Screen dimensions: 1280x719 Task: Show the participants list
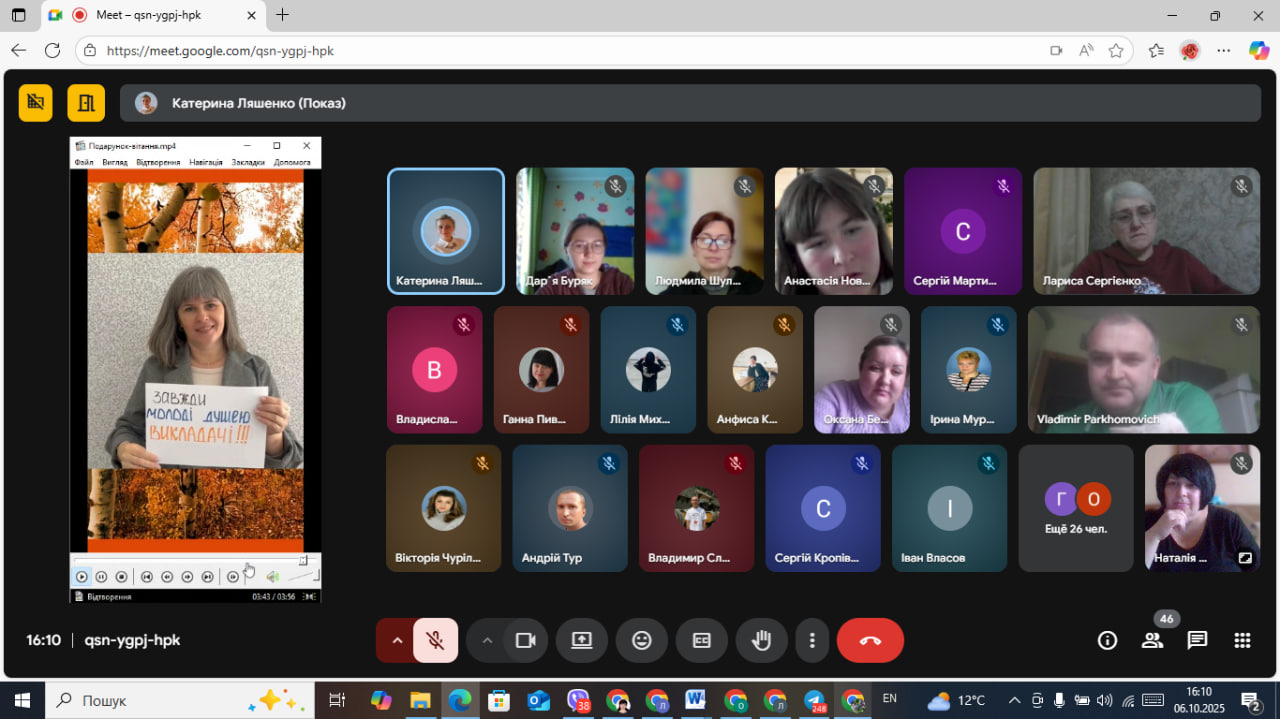coord(1152,641)
